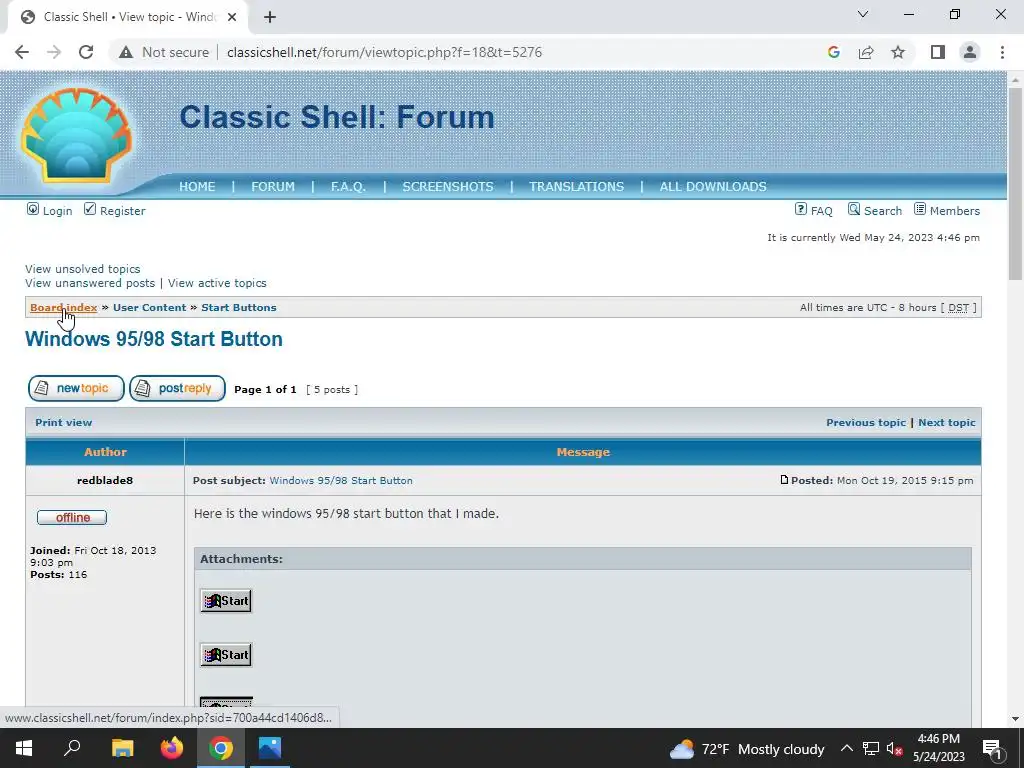Go to Previous topic
This screenshot has width=1024, height=768.
866,423
